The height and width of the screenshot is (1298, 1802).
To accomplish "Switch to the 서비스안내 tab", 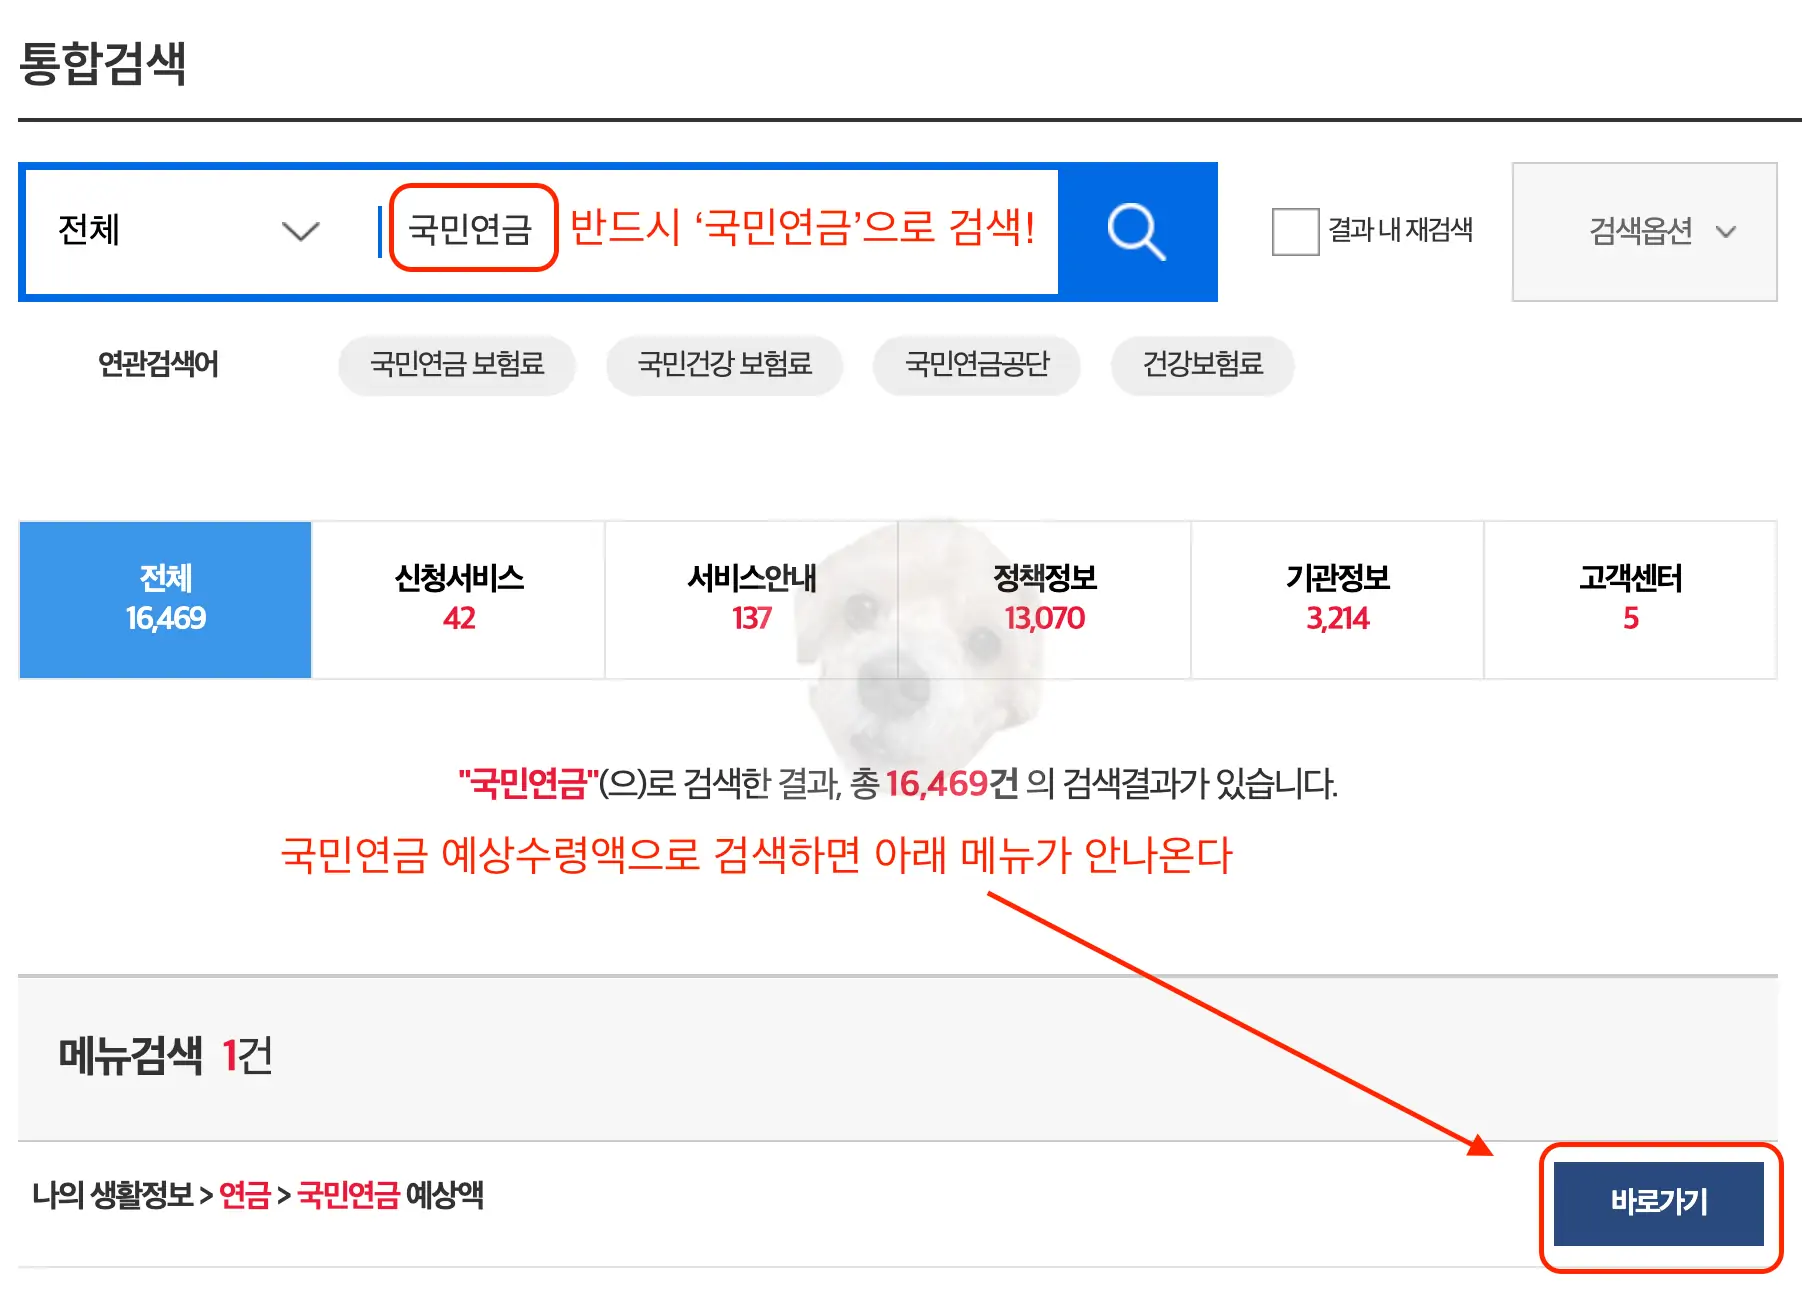I will click(x=750, y=597).
